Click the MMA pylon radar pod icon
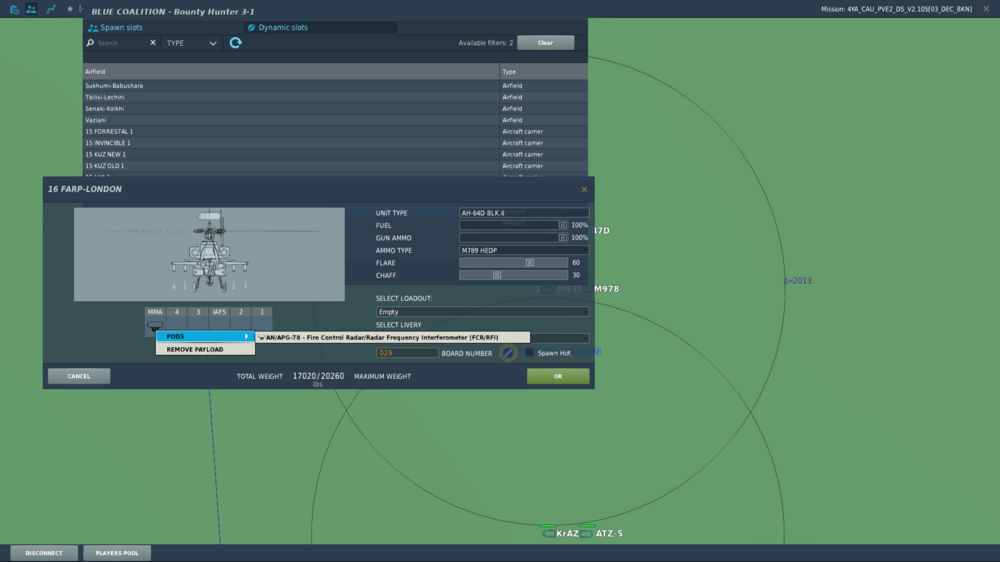This screenshot has height=562, width=1000. 155,325
